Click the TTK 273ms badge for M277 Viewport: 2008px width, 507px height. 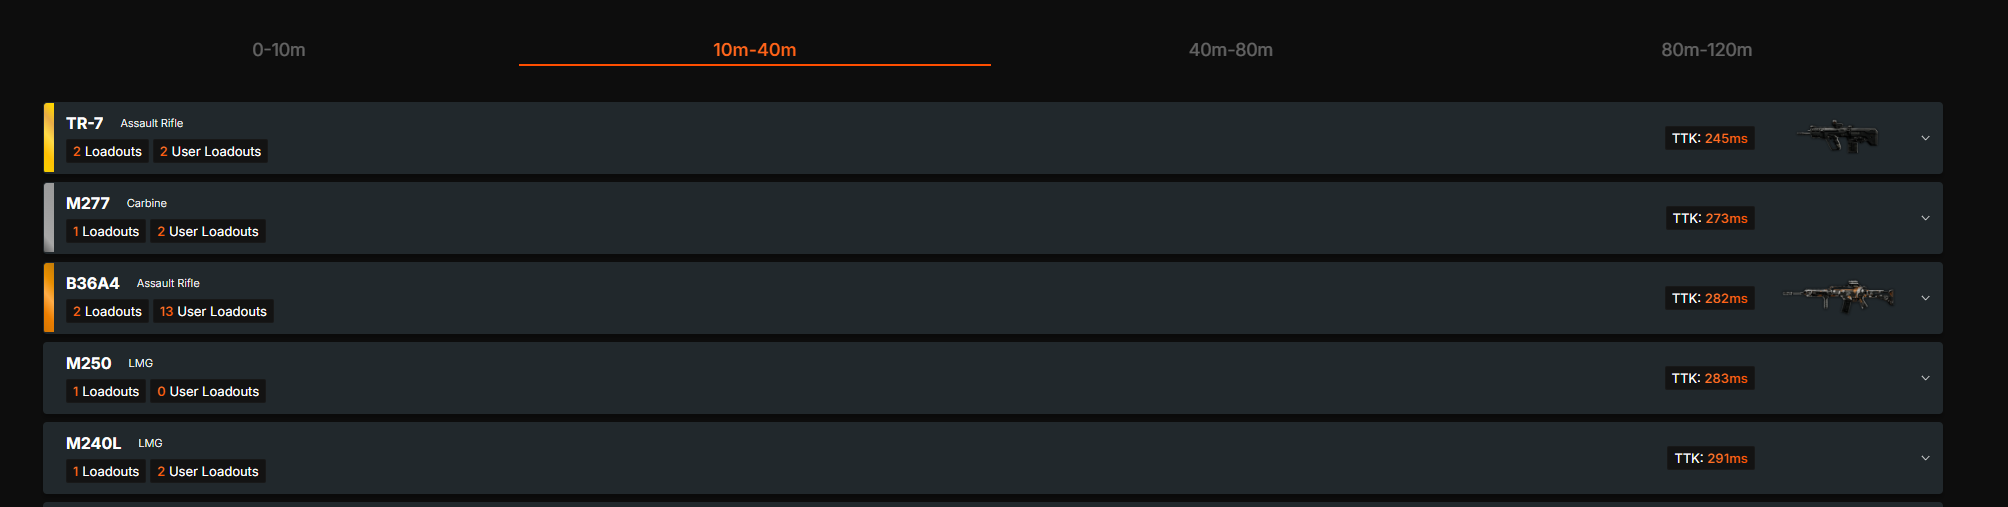[x=1710, y=218]
